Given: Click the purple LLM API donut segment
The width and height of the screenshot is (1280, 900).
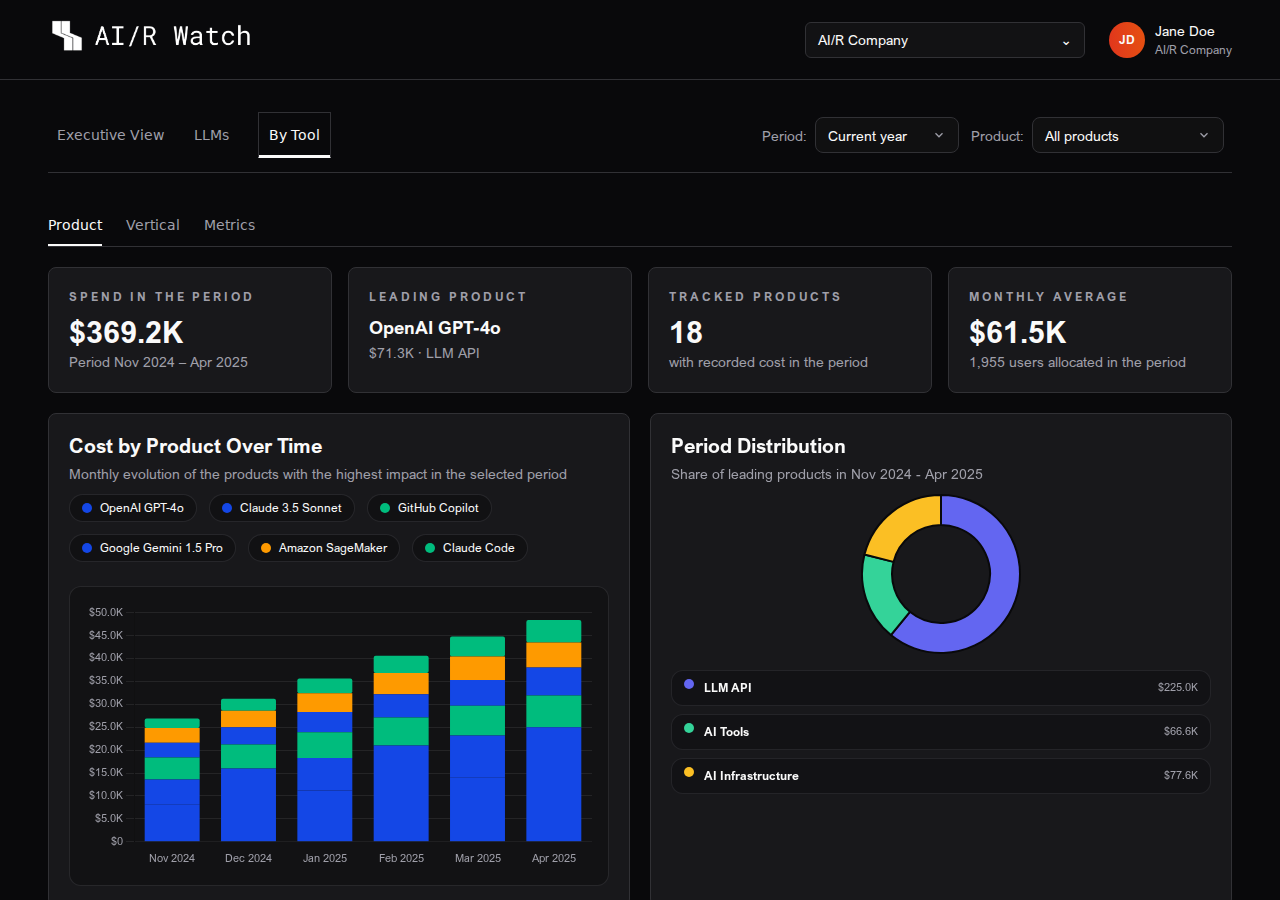Looking at the screenshot, I should [1002, 590].
